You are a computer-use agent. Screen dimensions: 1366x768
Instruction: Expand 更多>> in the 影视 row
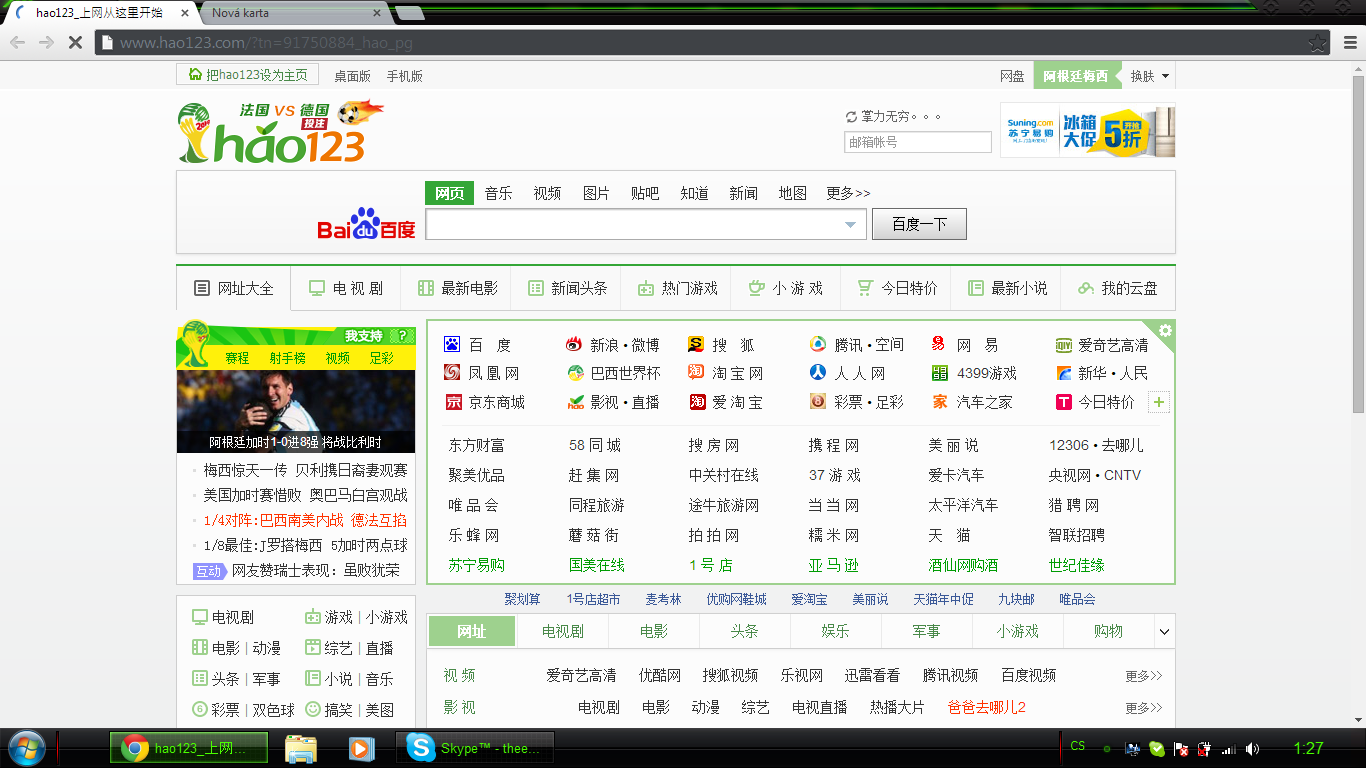point(1144,708)
